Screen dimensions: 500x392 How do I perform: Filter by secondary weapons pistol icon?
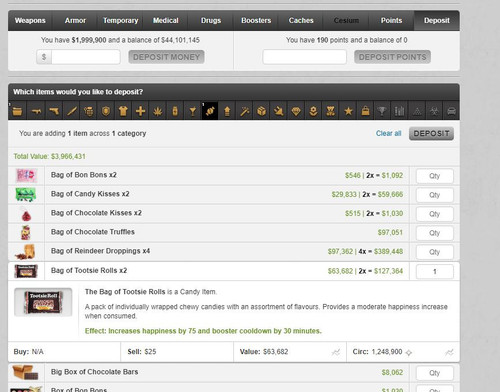54,111
